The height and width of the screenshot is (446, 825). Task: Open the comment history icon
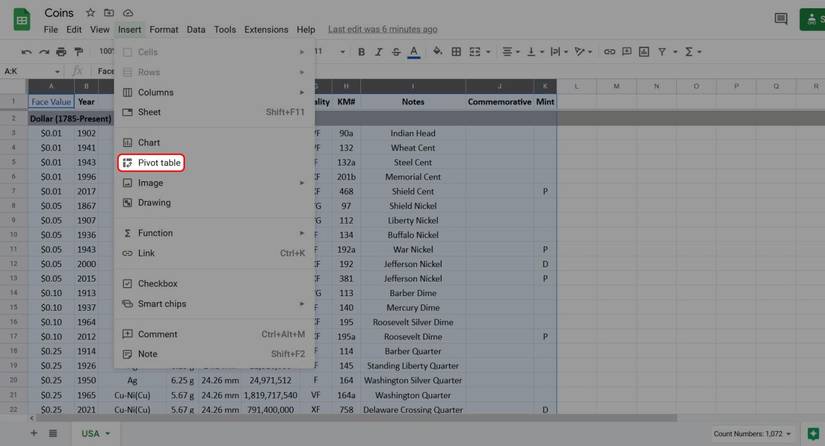pyautogui.click(x=781, y=19)
